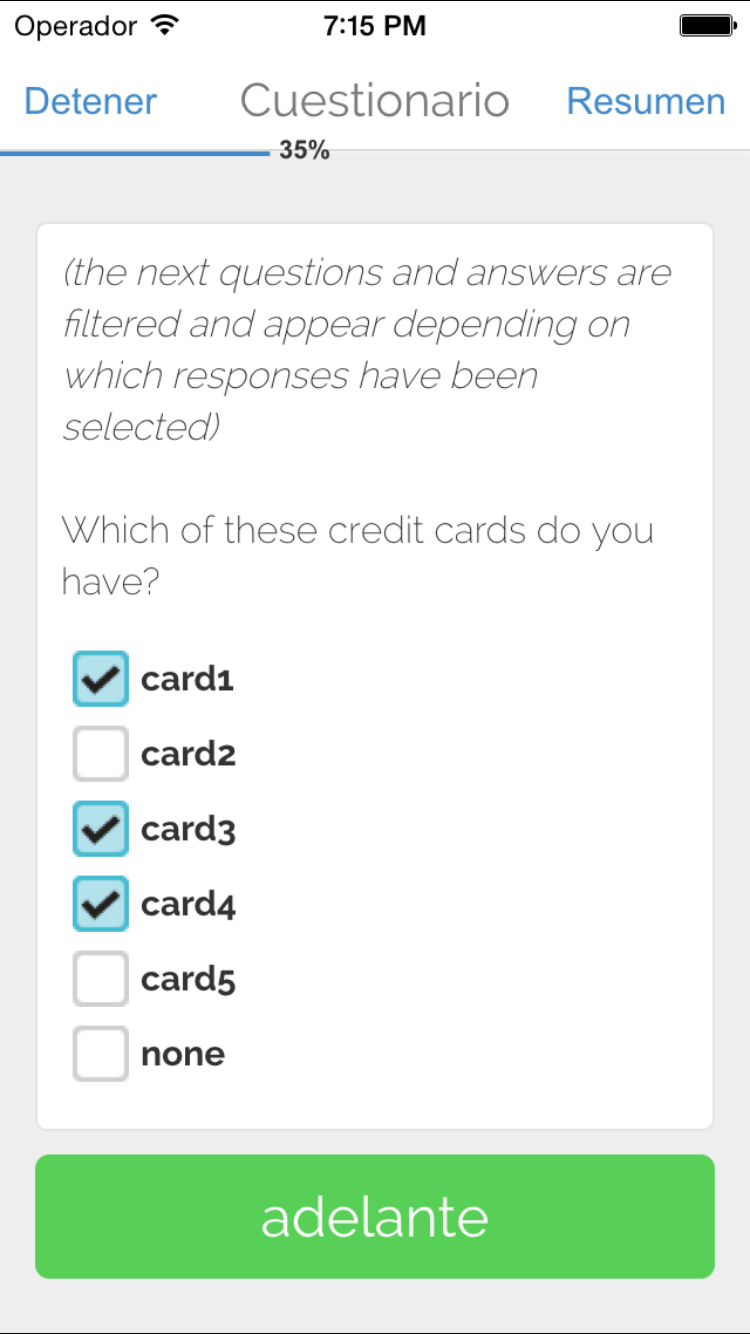This screenshot has height=1334, width=750.
Task: Uncheck the card1 checkbox
Action: pyautogui.click(x=100, y=679)
